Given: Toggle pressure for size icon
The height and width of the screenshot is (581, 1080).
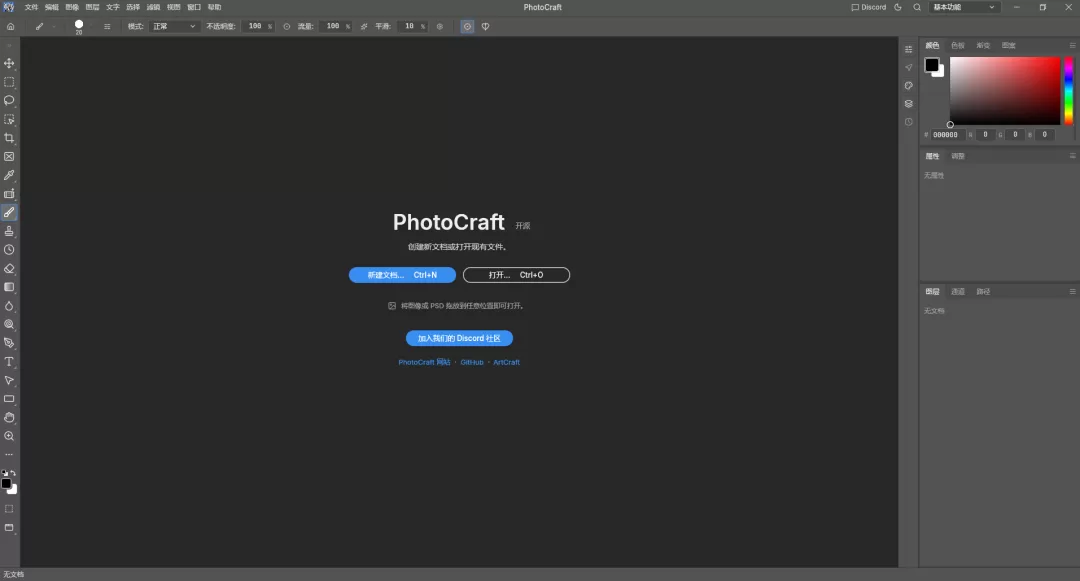Looking at the screenshot, I should [x=467, y=26].
